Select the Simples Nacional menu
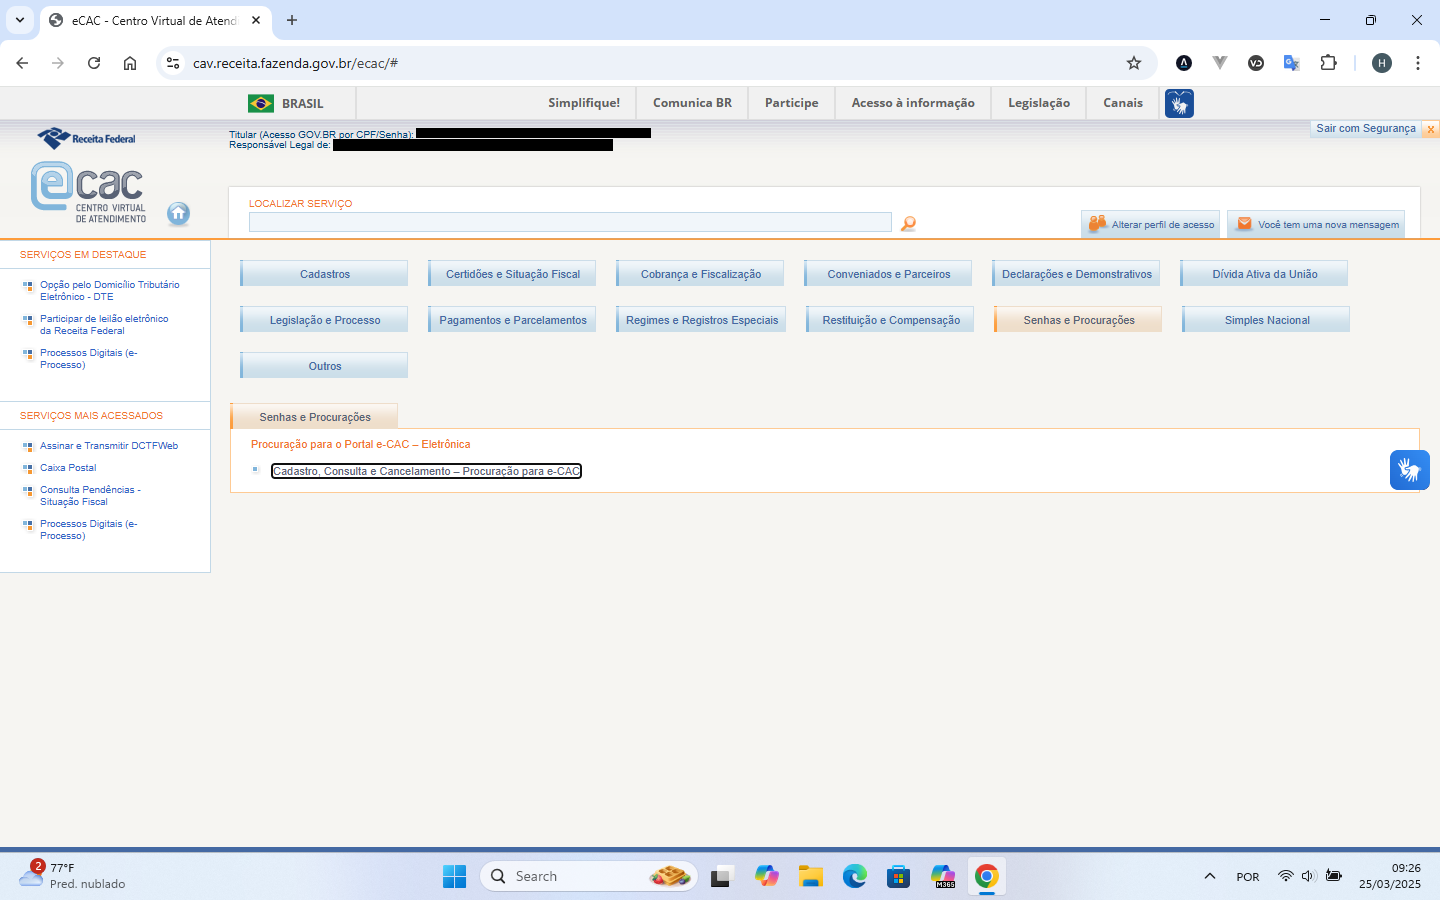Image resolution: width=1440 pixels, height=900 pixels. pyautogui.click(x=1266, y=320)
